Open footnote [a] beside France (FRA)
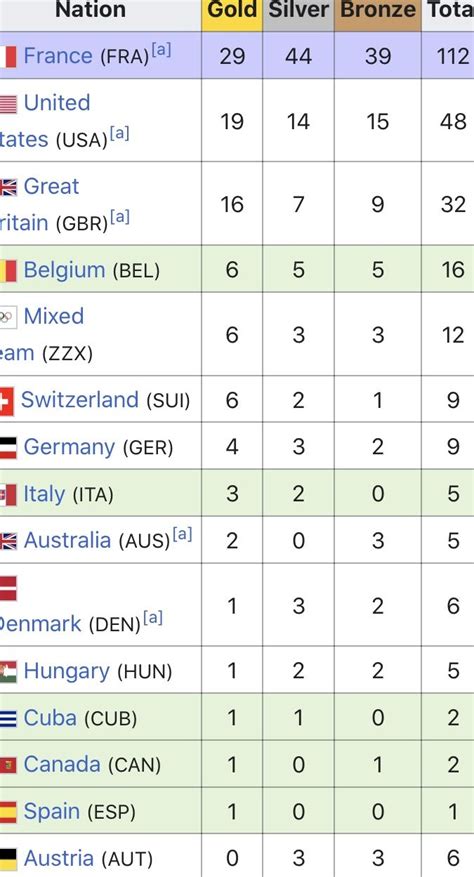Image resolution: width=474 pixels, height=877 pixels. [161, 50]
